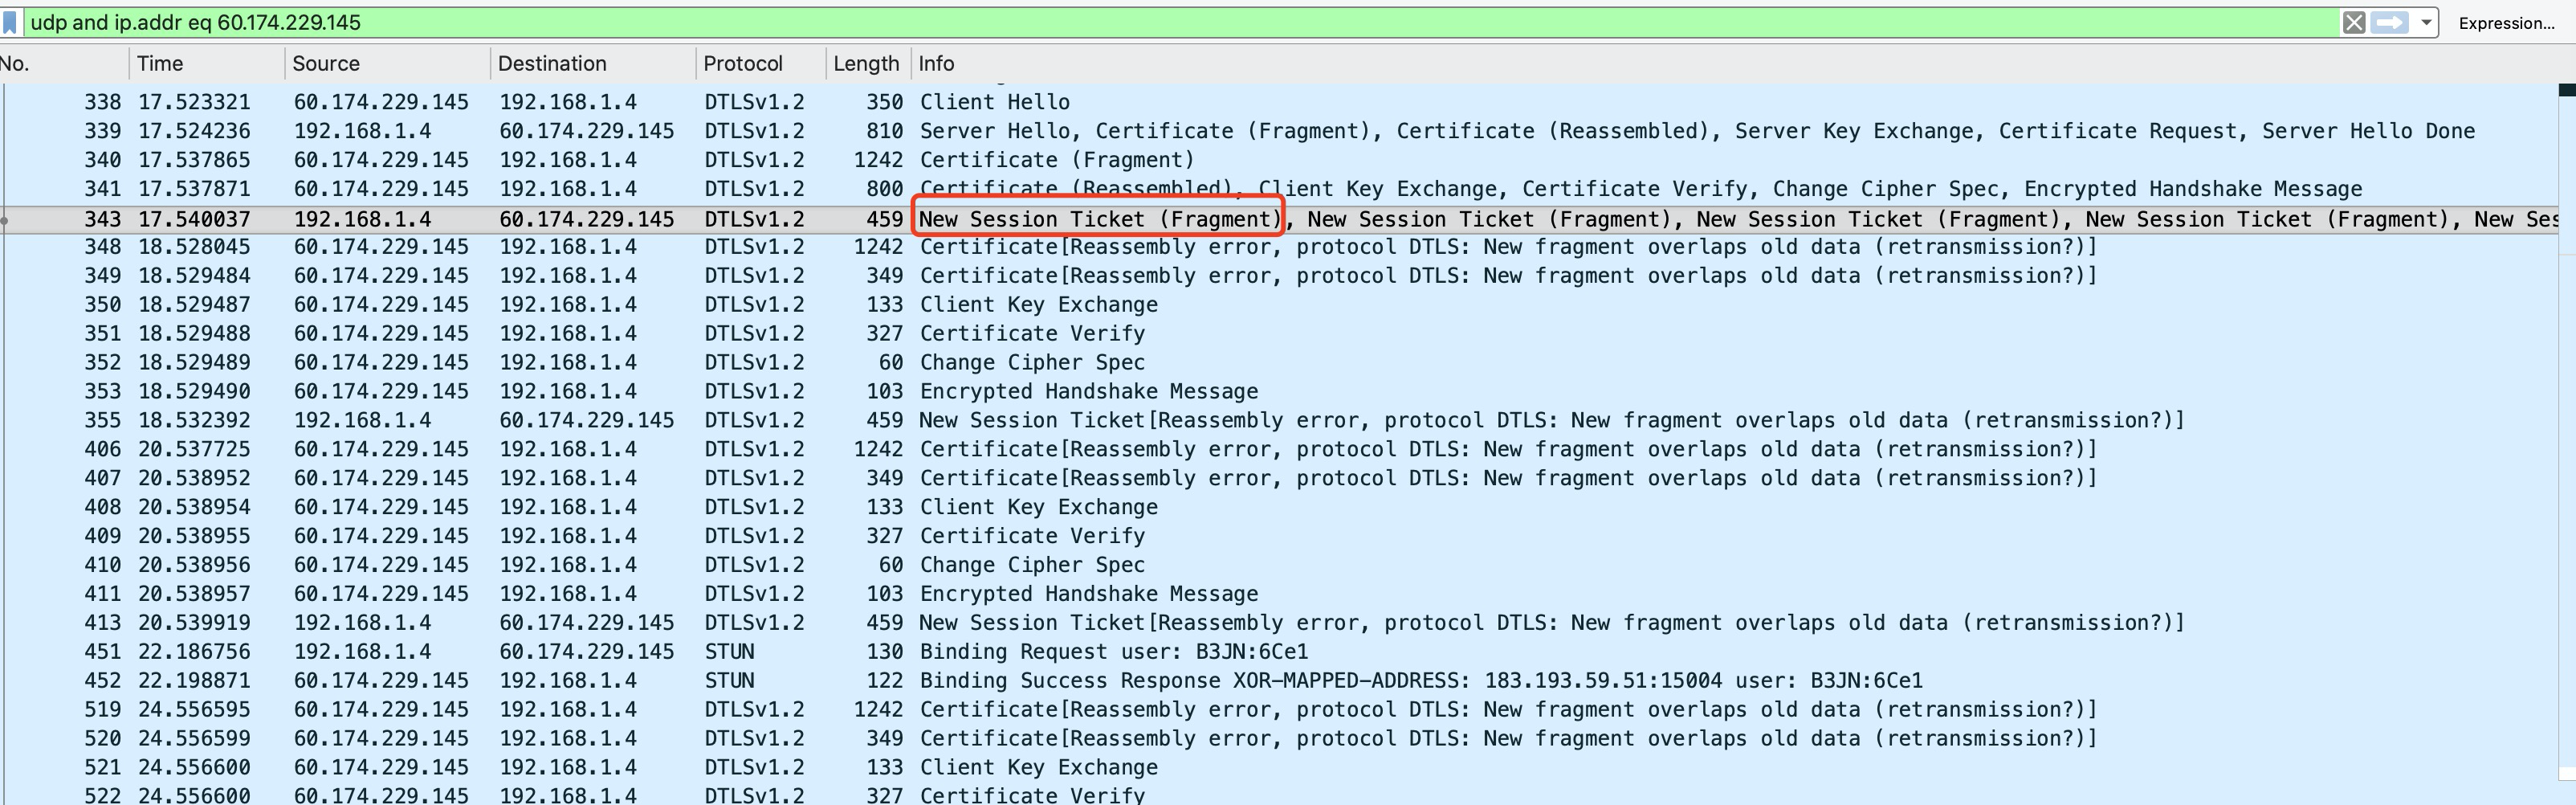2576x805 pixels.
Task: Select packet 411 Encrypted Handshake Message
Action: [x=1280, y=595]
